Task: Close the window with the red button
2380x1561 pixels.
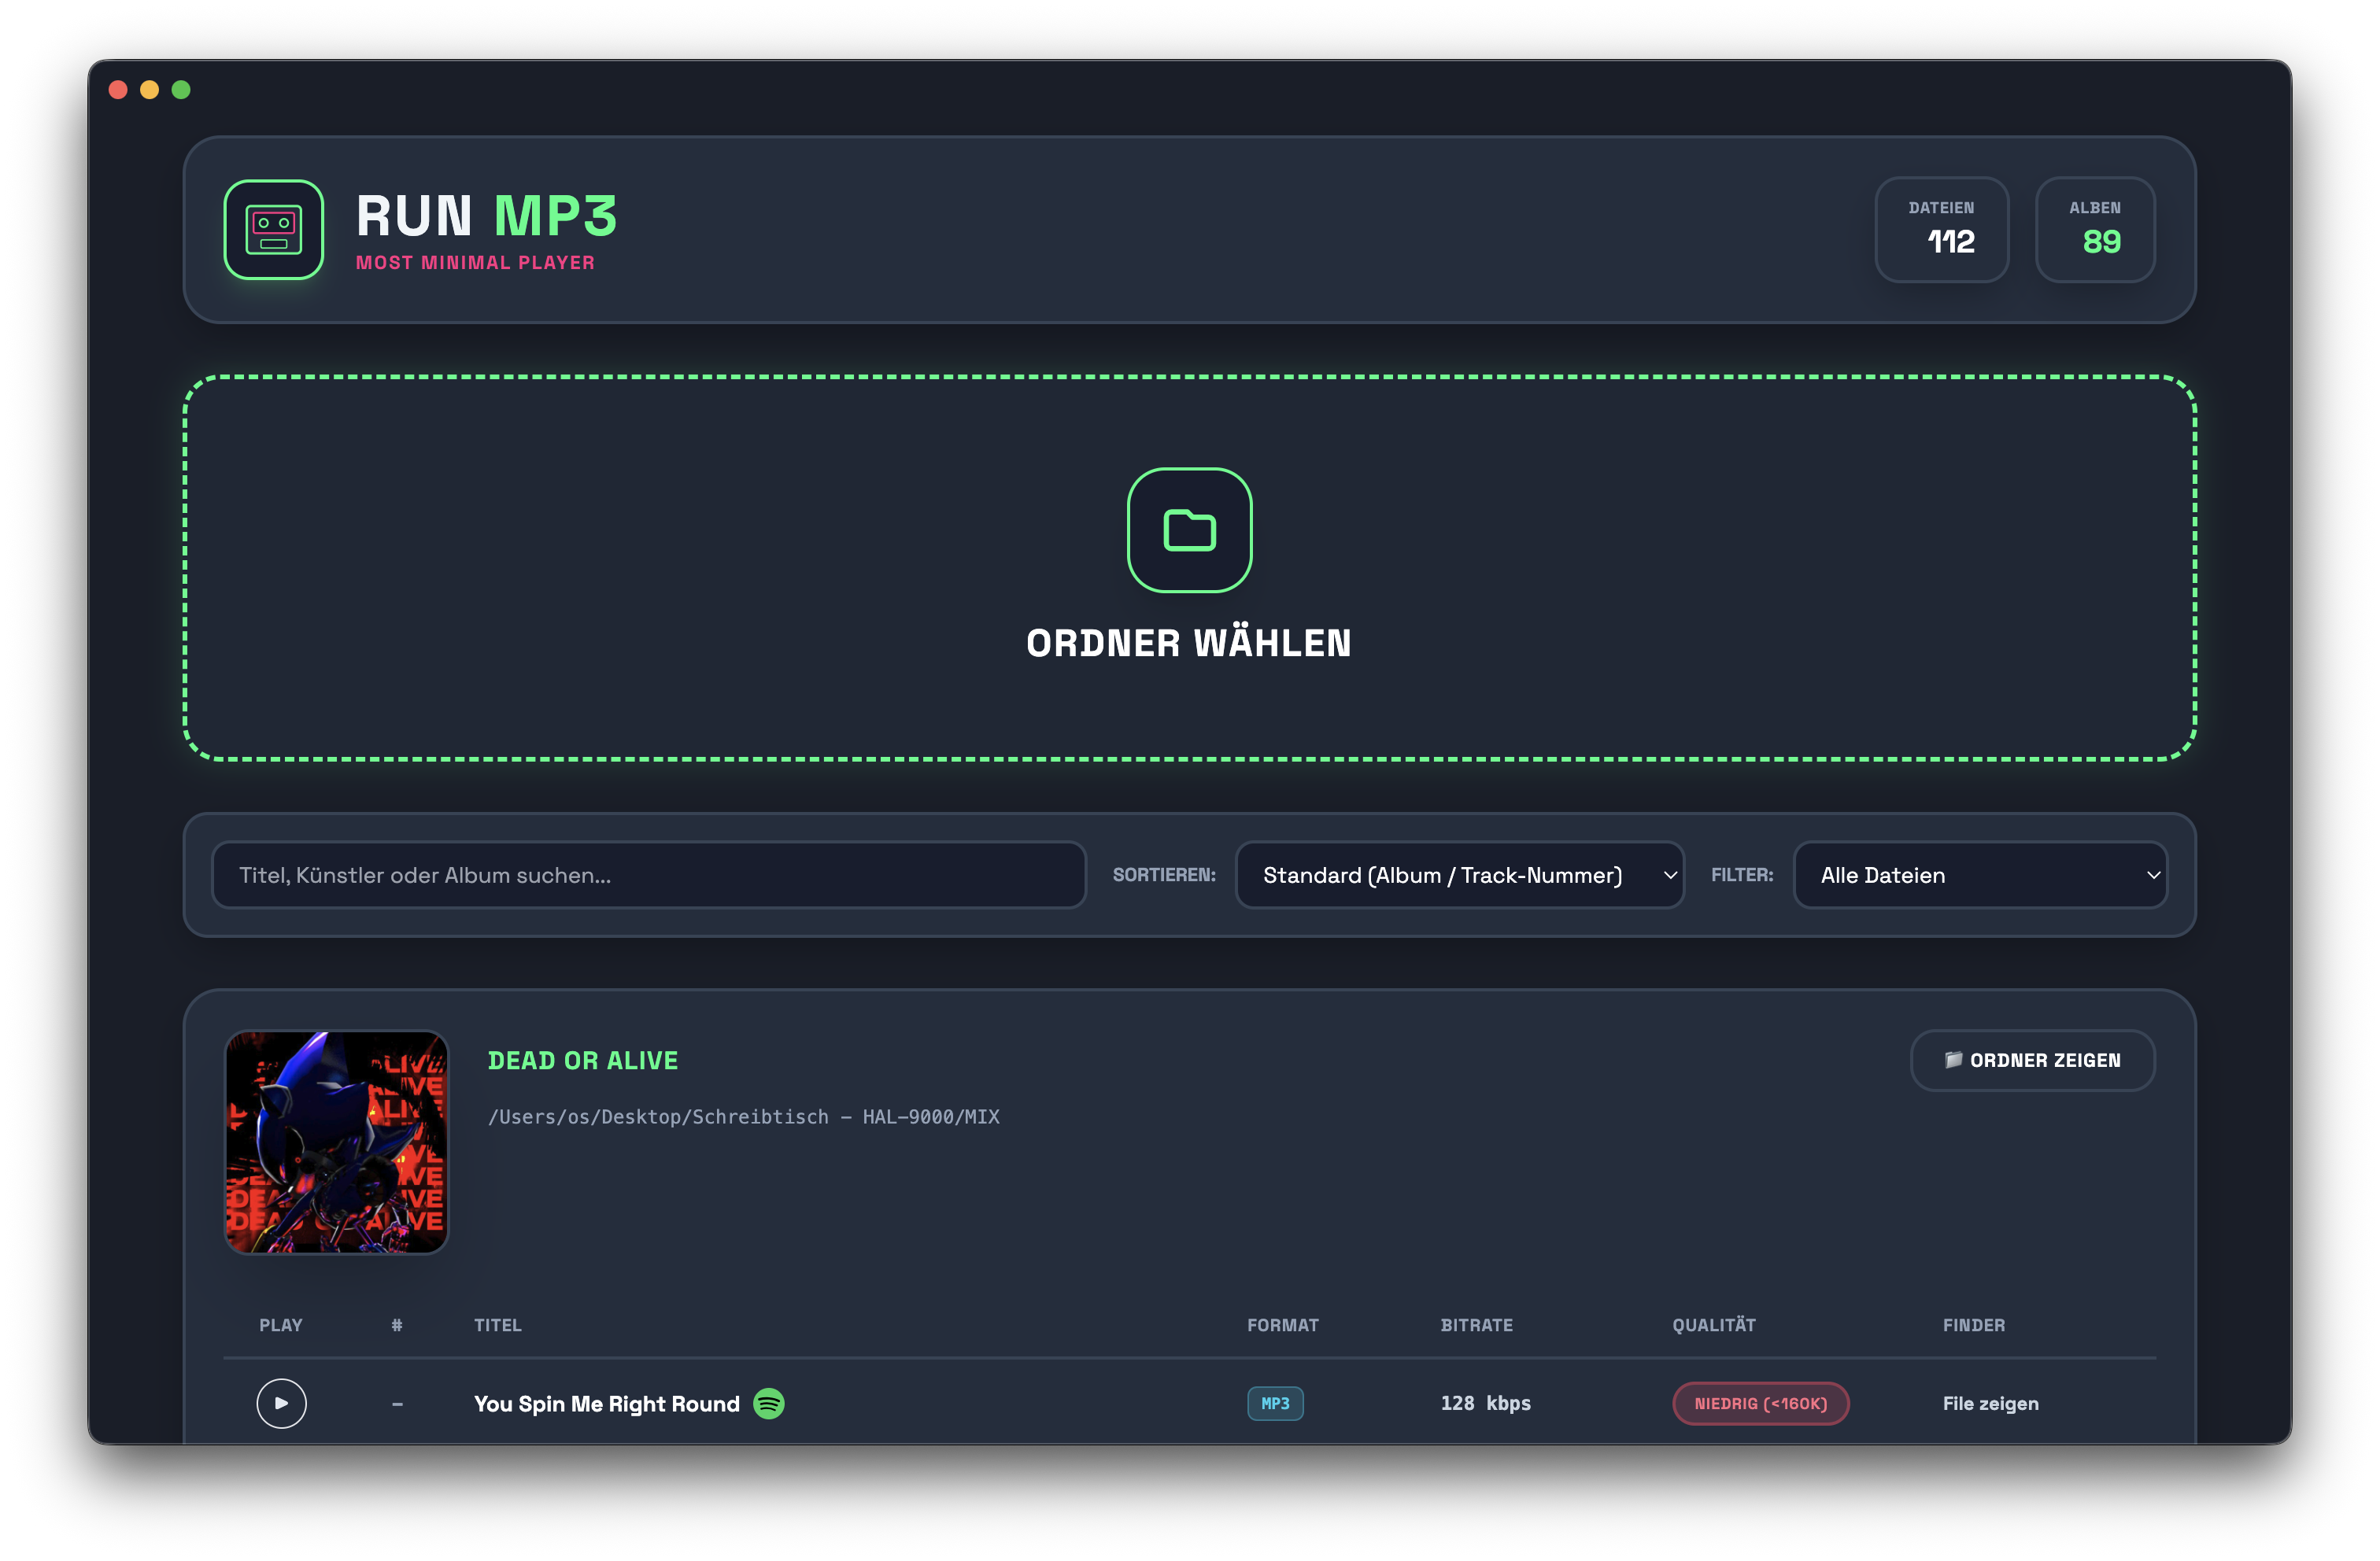Action: coord(118,90)
